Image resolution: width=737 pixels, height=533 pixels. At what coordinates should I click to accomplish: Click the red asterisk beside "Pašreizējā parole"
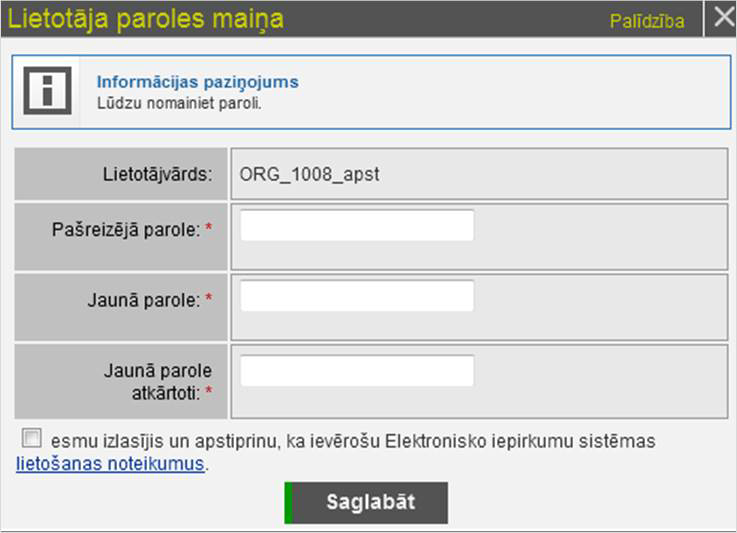click(x=209, y=230)
